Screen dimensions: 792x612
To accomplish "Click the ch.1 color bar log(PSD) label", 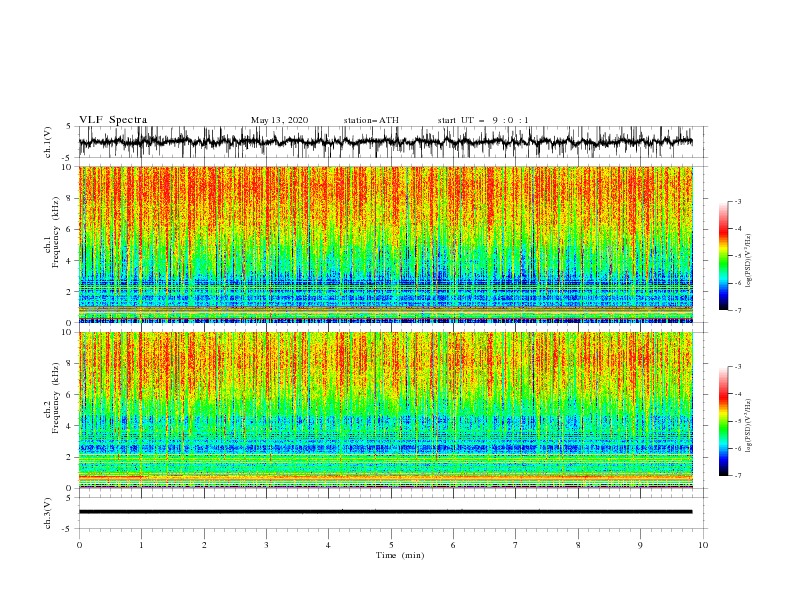I will tap(749, 261).
